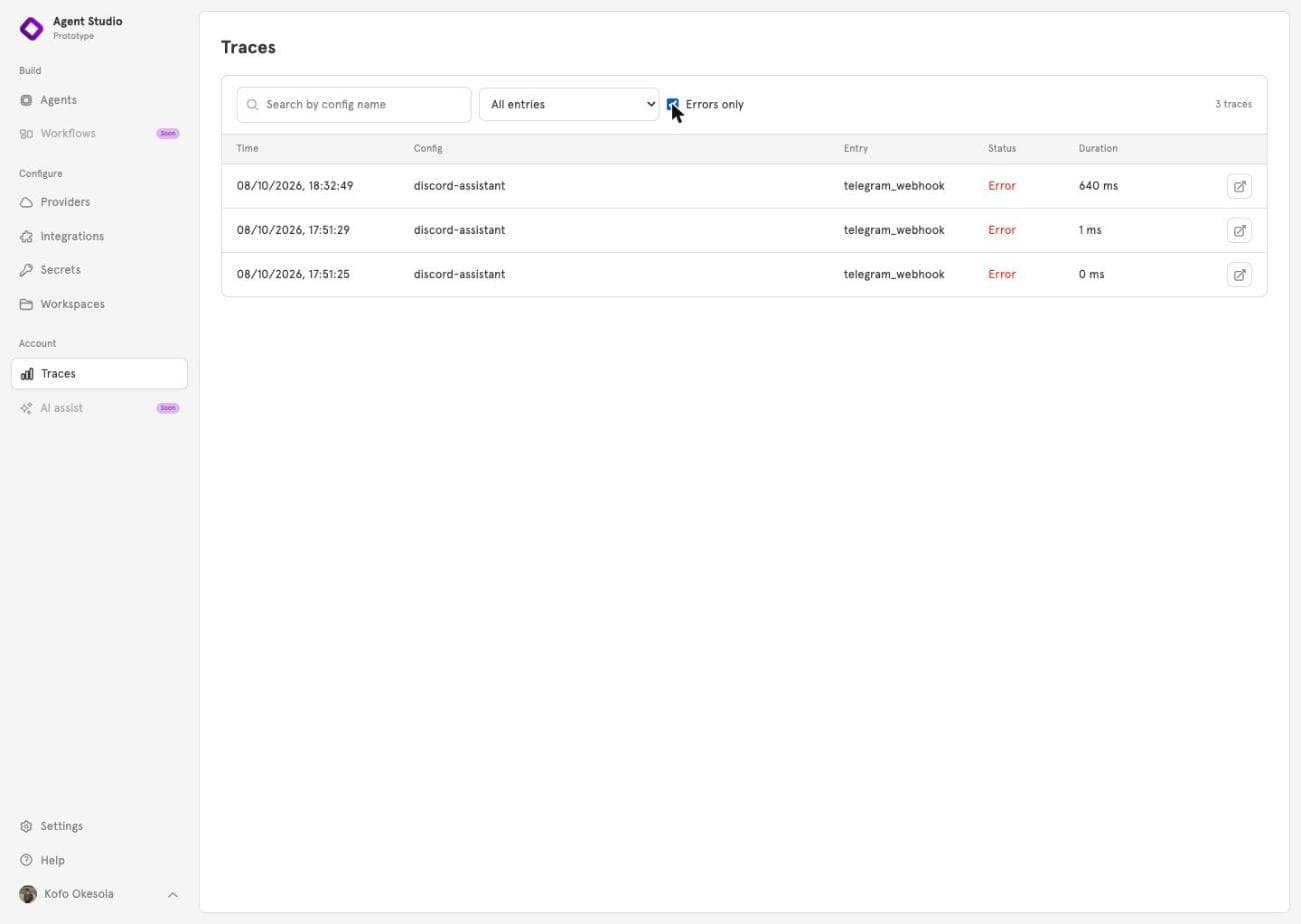Click the Secrets key icon

coord(27,270)
